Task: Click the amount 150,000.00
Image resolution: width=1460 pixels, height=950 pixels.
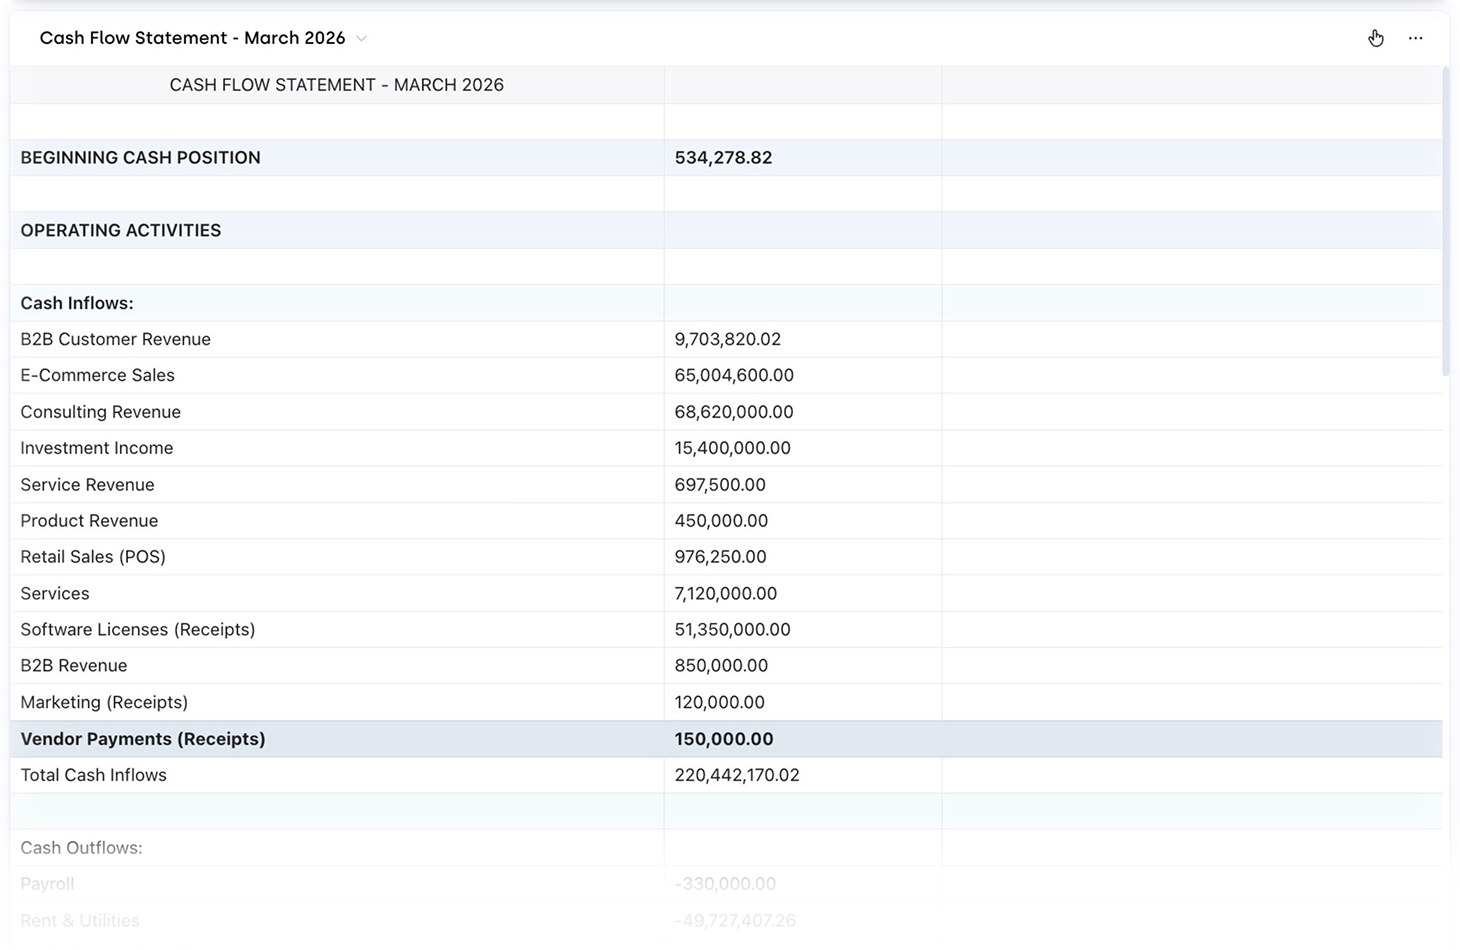Action: point(724,739)
